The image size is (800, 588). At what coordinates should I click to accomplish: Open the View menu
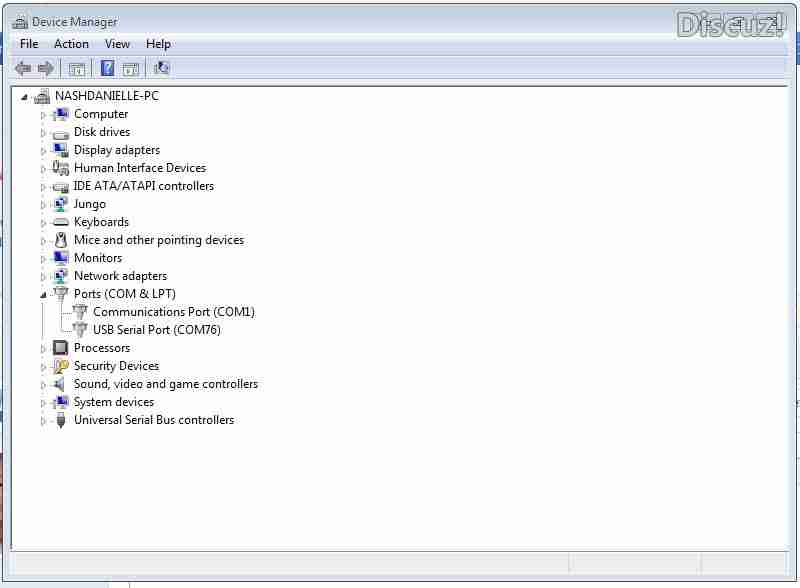pyautogui.click(x=117, y=43)
